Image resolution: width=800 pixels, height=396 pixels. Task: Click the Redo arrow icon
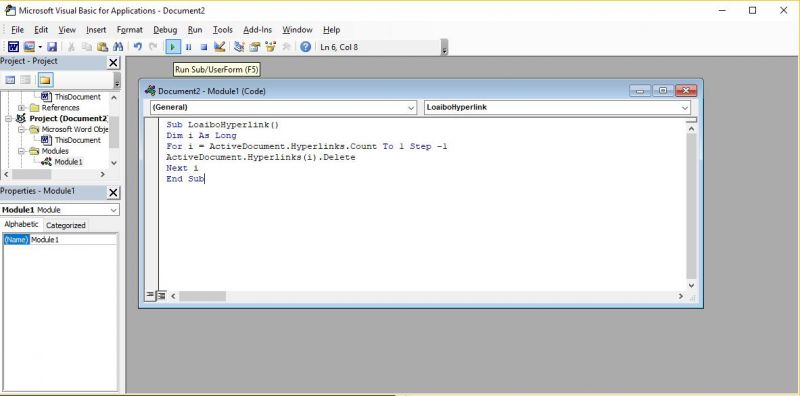click(153, 47)
